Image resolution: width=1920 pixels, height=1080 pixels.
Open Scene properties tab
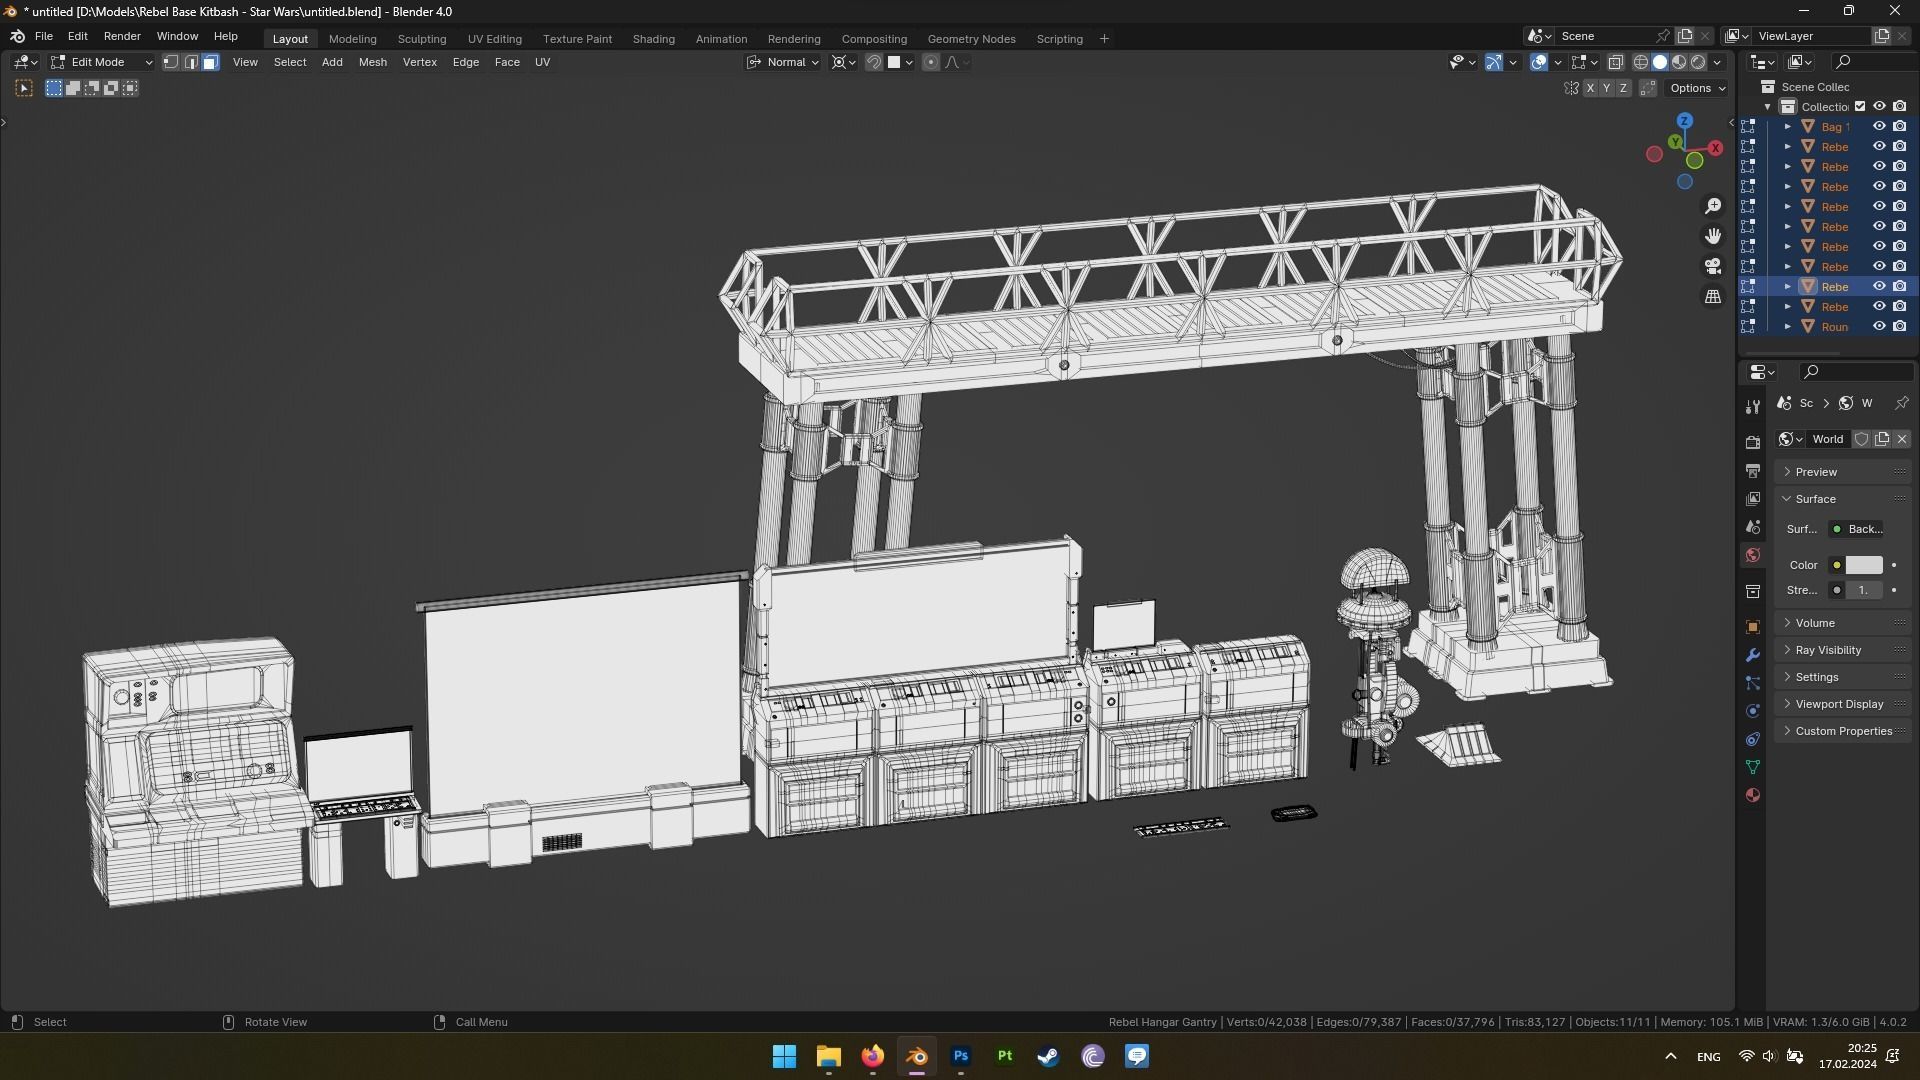point(1752,526)
